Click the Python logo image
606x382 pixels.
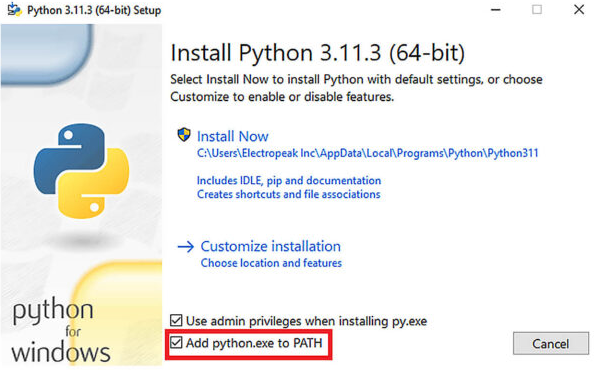click(82, 171)
